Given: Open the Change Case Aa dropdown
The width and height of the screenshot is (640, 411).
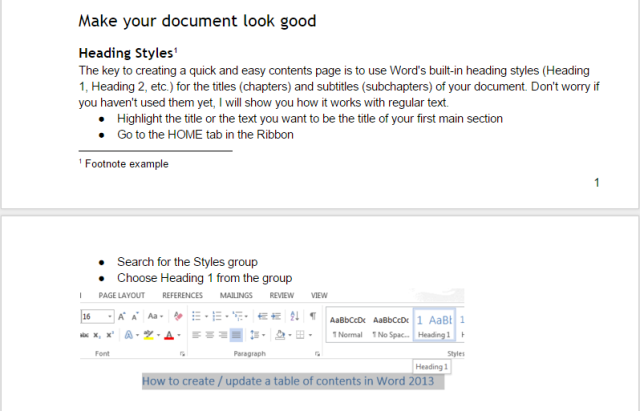Looking at the screenshot, I should point(155,316).
